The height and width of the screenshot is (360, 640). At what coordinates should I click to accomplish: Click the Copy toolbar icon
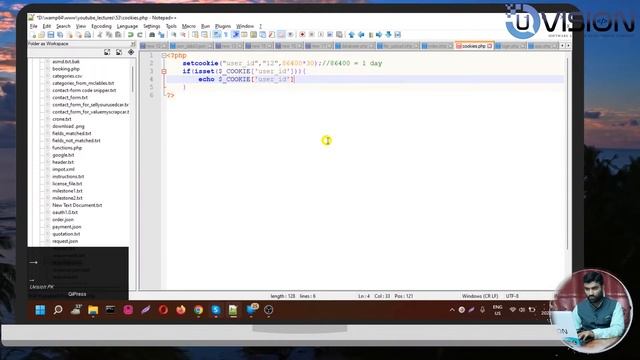[x=109, y=35]
